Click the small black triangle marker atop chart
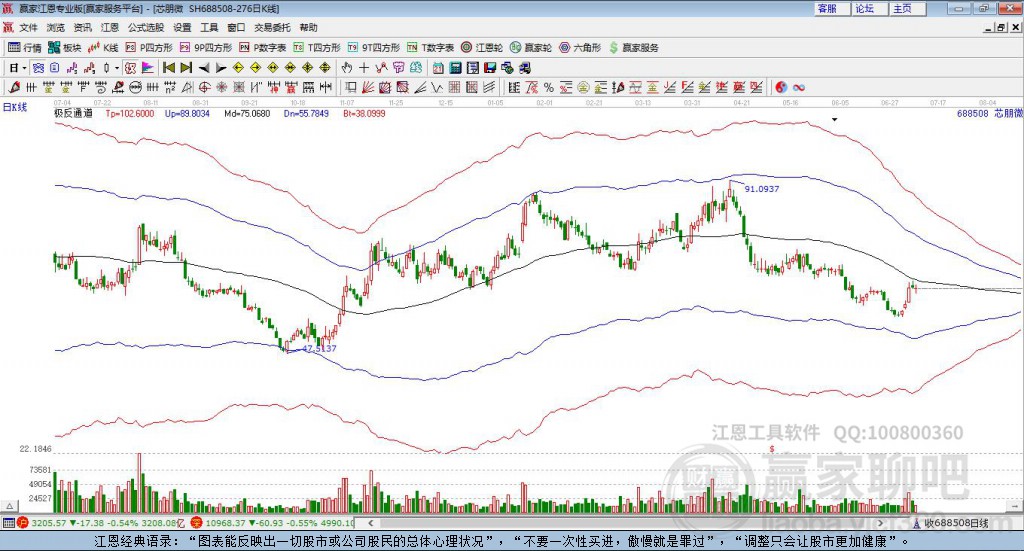The width and height of the screenshot is (1024, 551). [x=834, y=119]
